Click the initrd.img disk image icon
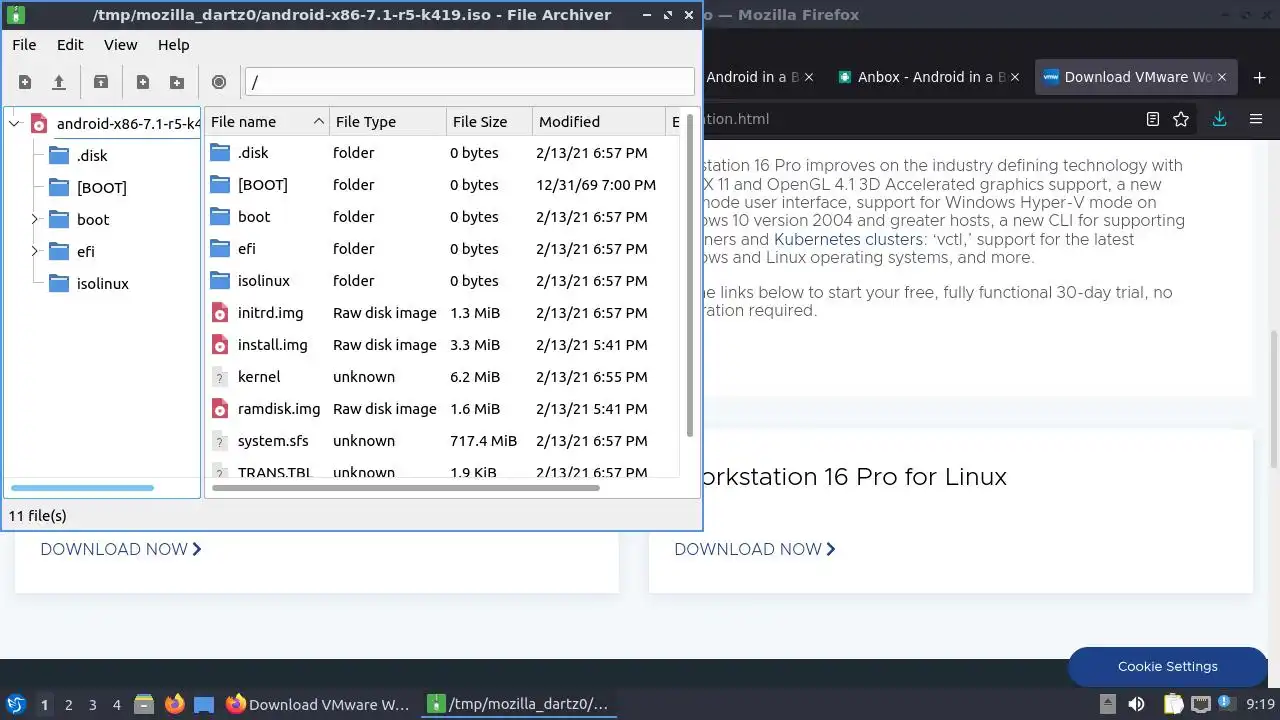Image resolution: width=1280 pixels, height=720 pixels. (x=220, y=313)
